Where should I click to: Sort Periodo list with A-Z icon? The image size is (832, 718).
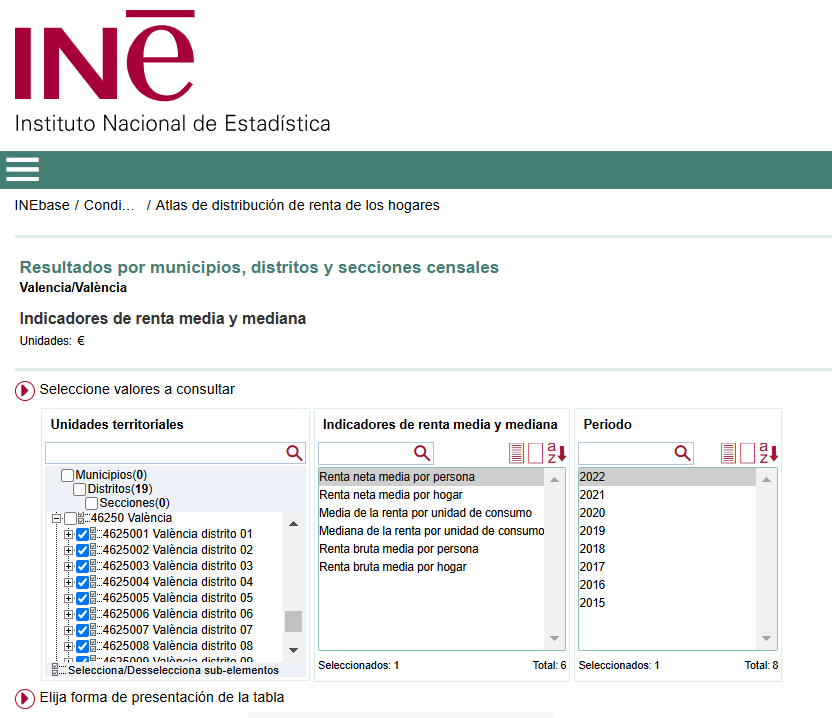[x=768, y=453]
